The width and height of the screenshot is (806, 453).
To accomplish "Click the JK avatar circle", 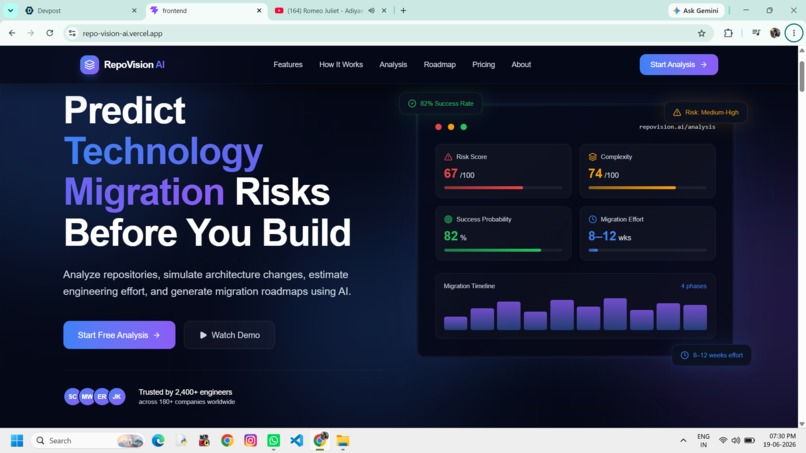I will pos(117,396).
